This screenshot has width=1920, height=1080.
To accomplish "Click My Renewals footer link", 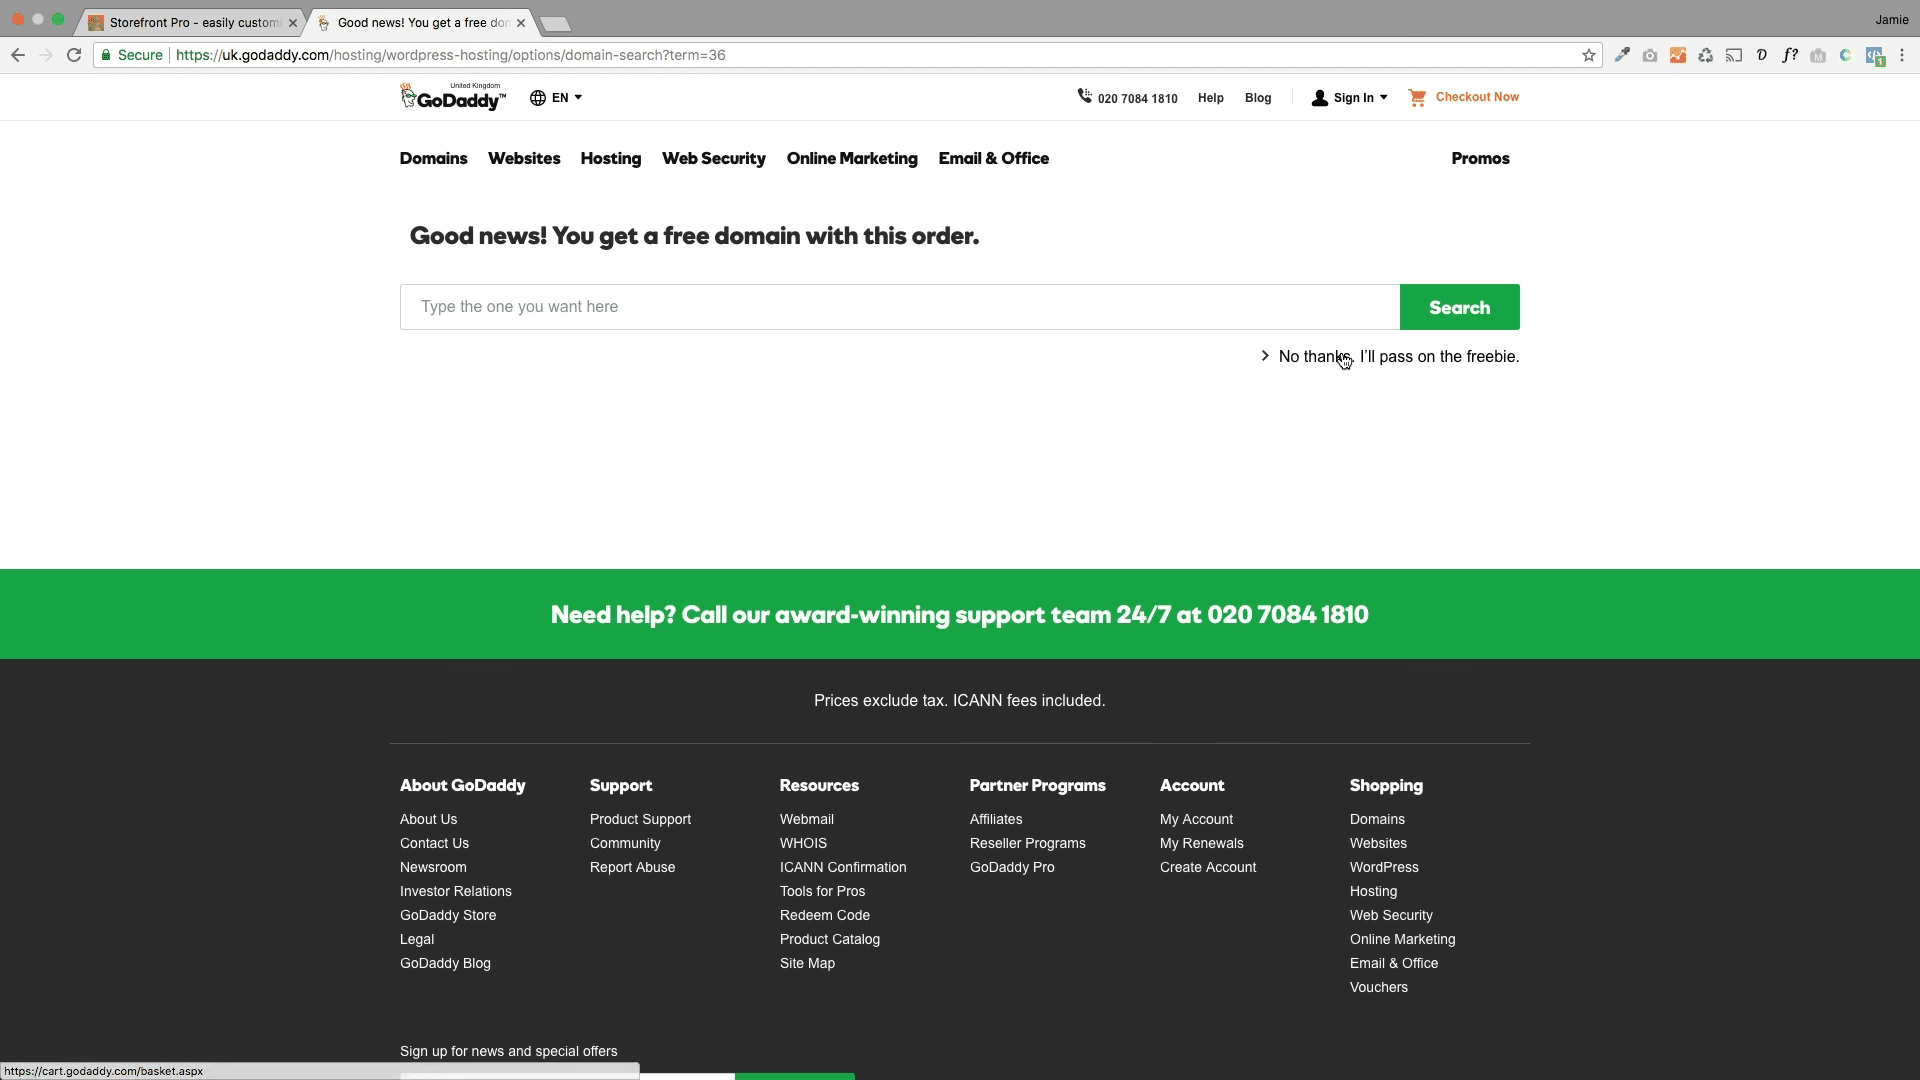I will tap(1201, 843).
